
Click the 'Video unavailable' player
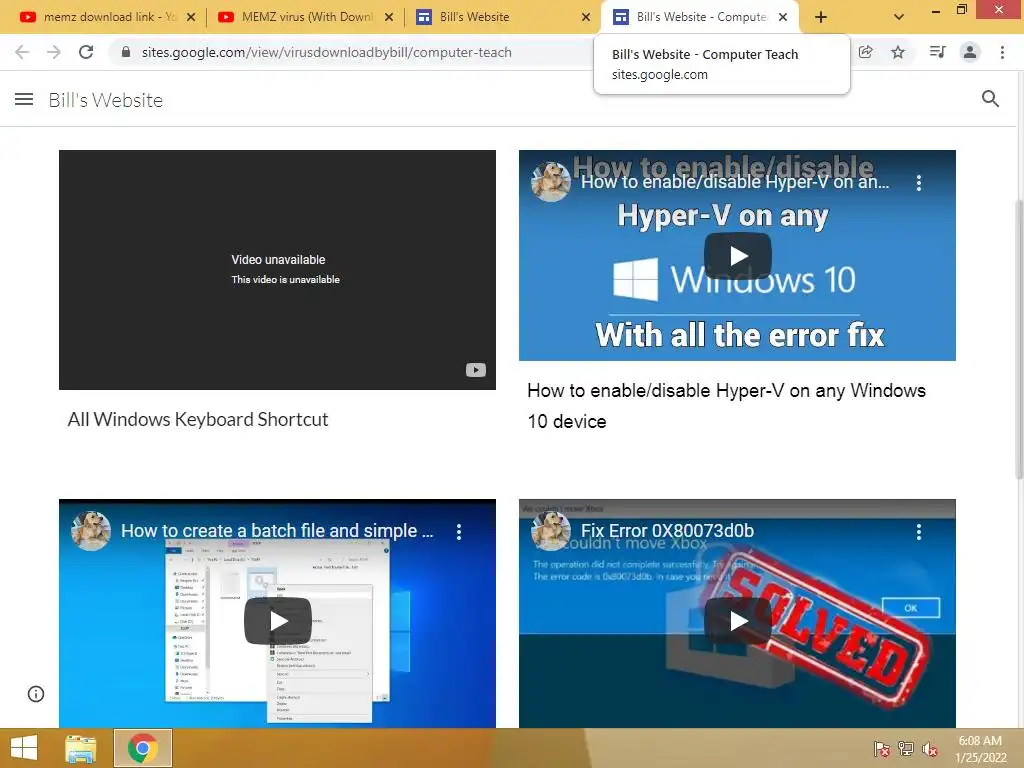click(x=278, y=270)
